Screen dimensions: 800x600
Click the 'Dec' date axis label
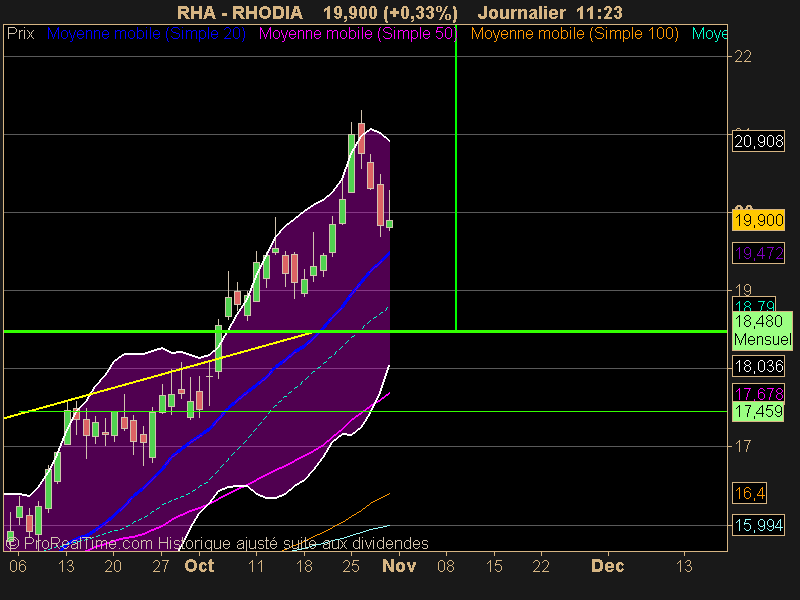(x=607, y=566)
